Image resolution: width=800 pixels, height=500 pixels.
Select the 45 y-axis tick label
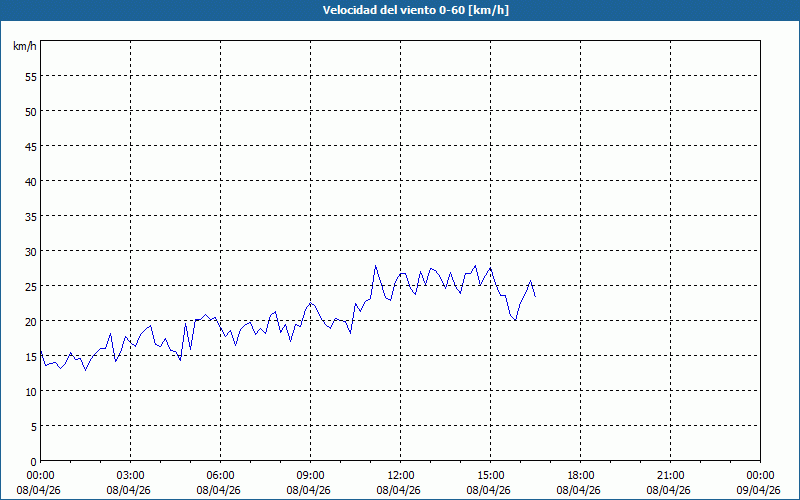(30, 146)
